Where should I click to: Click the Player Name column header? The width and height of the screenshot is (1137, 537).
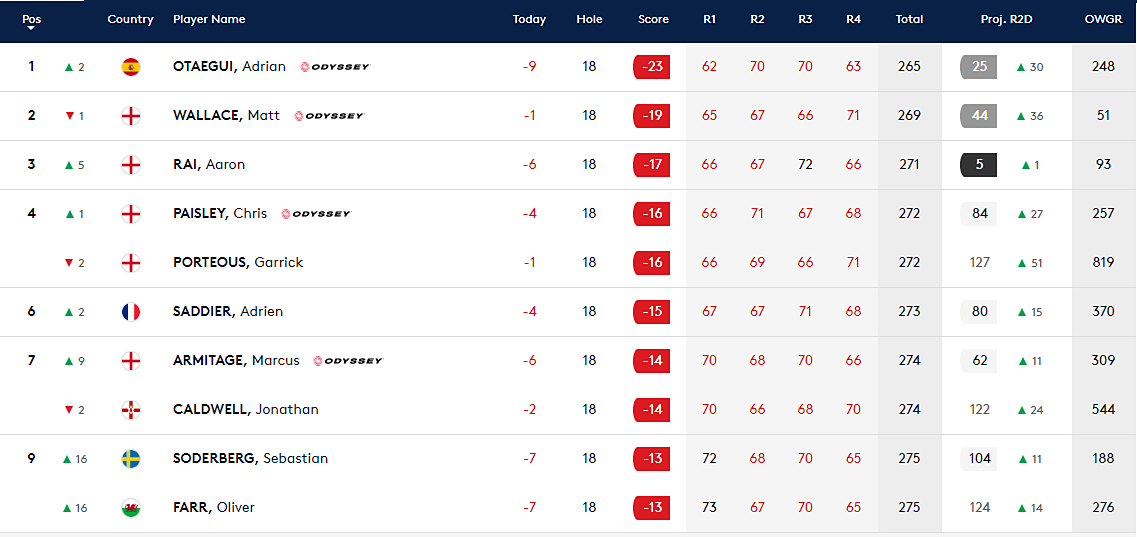(209, 20)
